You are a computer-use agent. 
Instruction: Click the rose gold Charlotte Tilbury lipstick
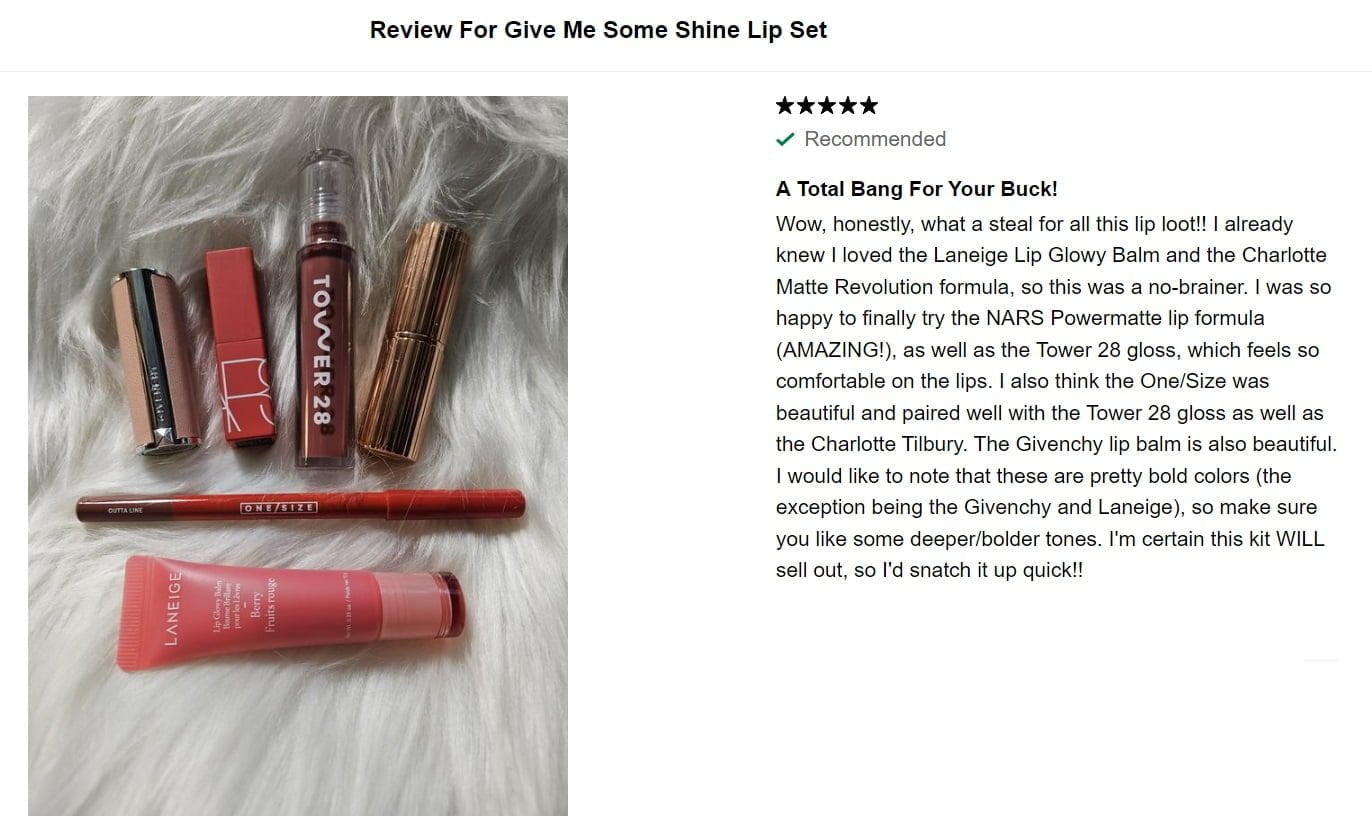[x=415, y=342]
